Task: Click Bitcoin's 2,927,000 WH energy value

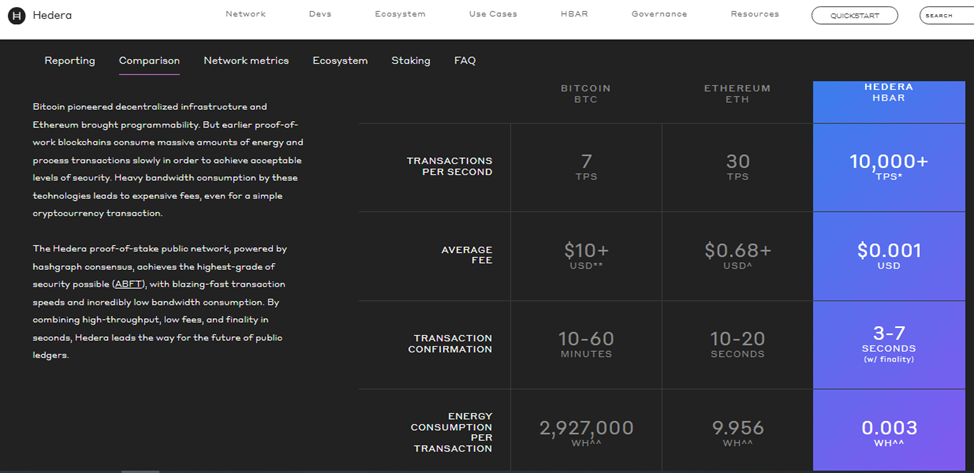Action: (x=586, y=433)
